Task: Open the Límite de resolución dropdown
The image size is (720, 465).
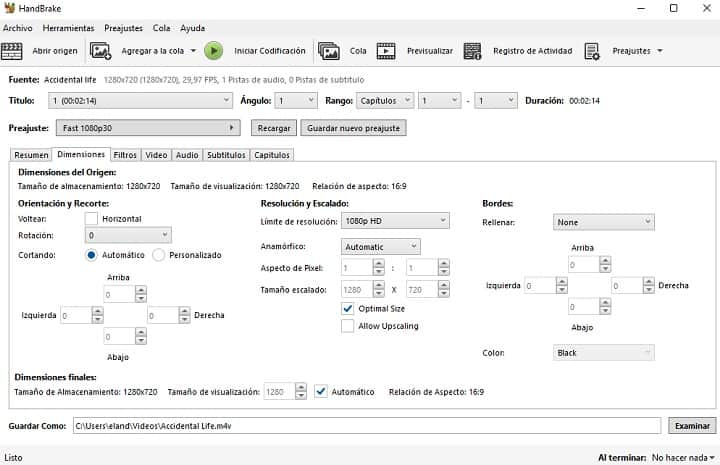Action: [395, 221]
